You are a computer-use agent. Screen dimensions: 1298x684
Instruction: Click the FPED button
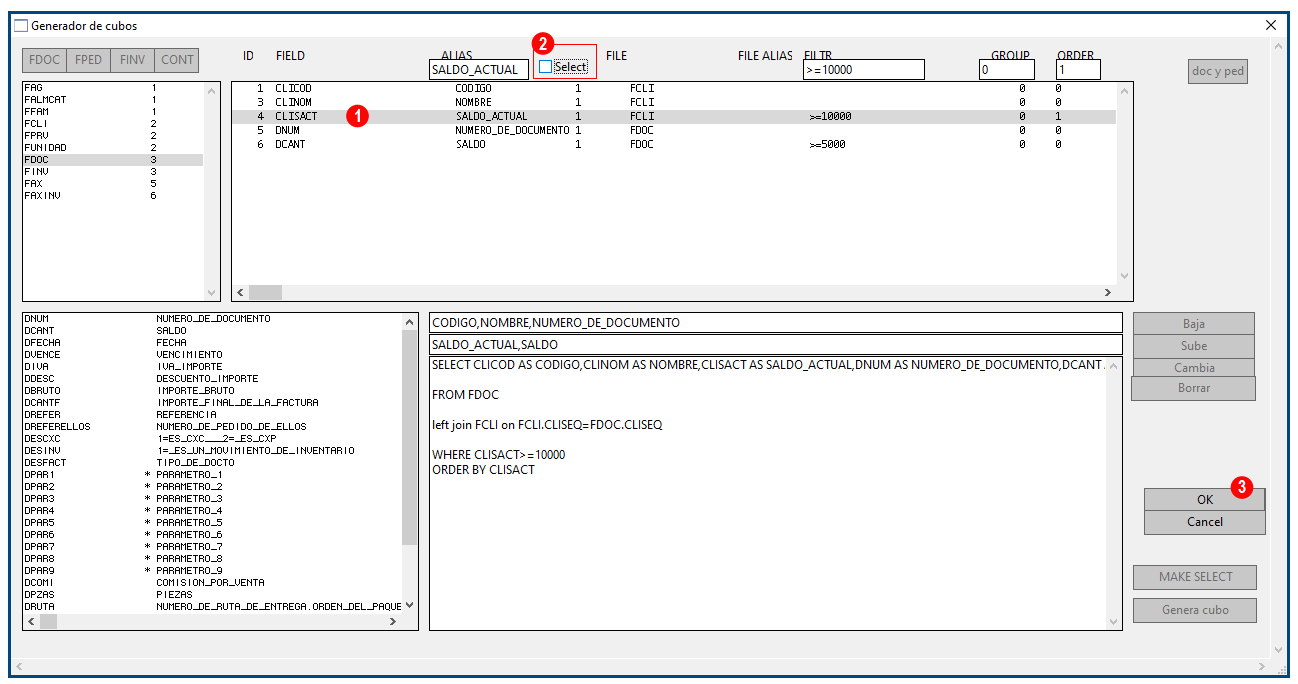88,60
